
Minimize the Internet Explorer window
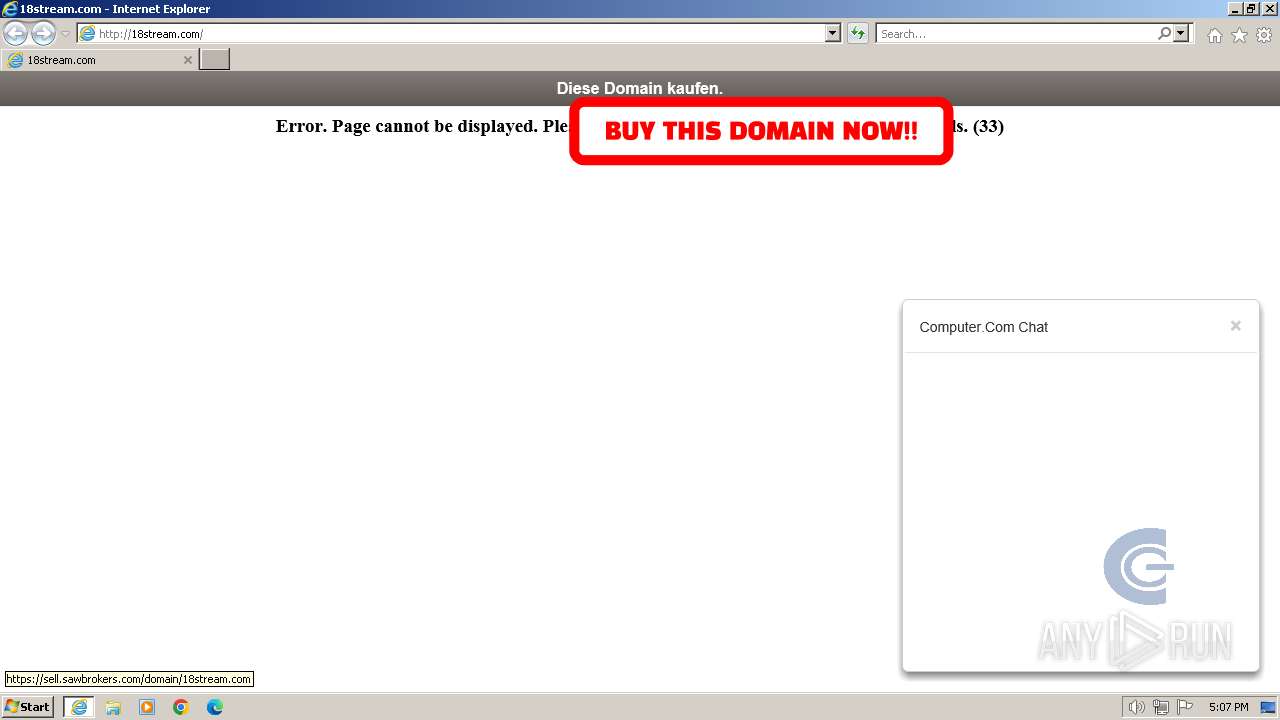click(x=1234, y=9)
